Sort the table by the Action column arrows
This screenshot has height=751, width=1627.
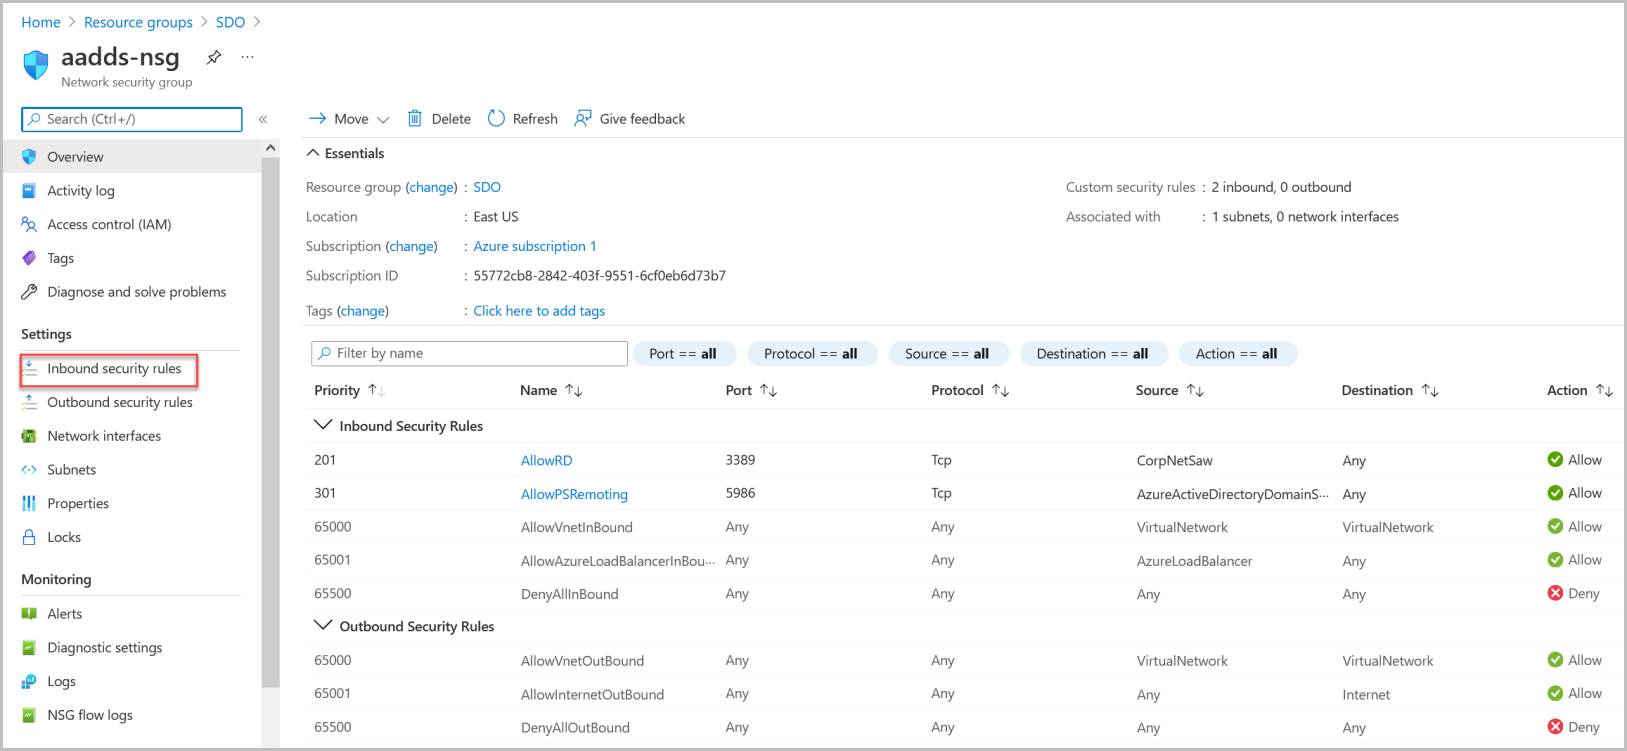(1604, 390)
